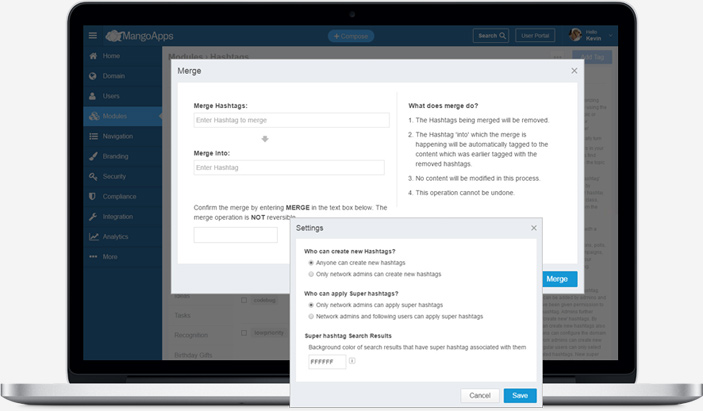Select the Recognition module row
This screenshot has height=411, width=703.
click(x=191, y=335)
